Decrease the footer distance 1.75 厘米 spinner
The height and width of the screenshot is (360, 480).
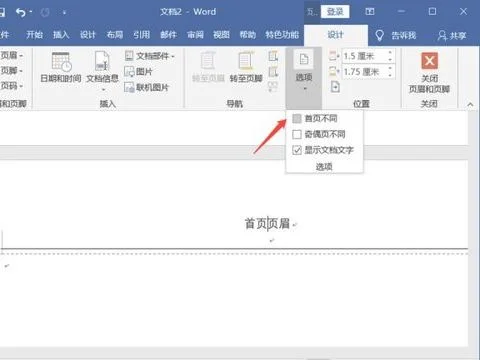tap(390, 75)
